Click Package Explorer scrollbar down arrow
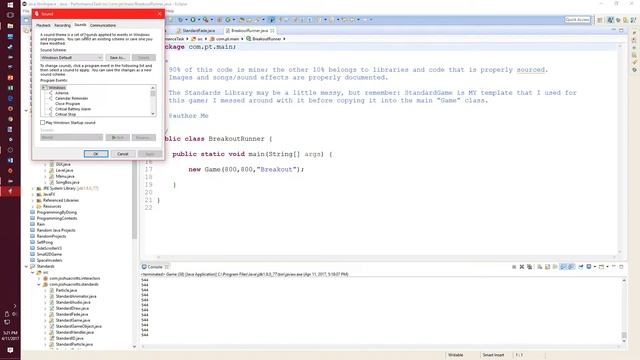640x360 pixels. point(134,347)
